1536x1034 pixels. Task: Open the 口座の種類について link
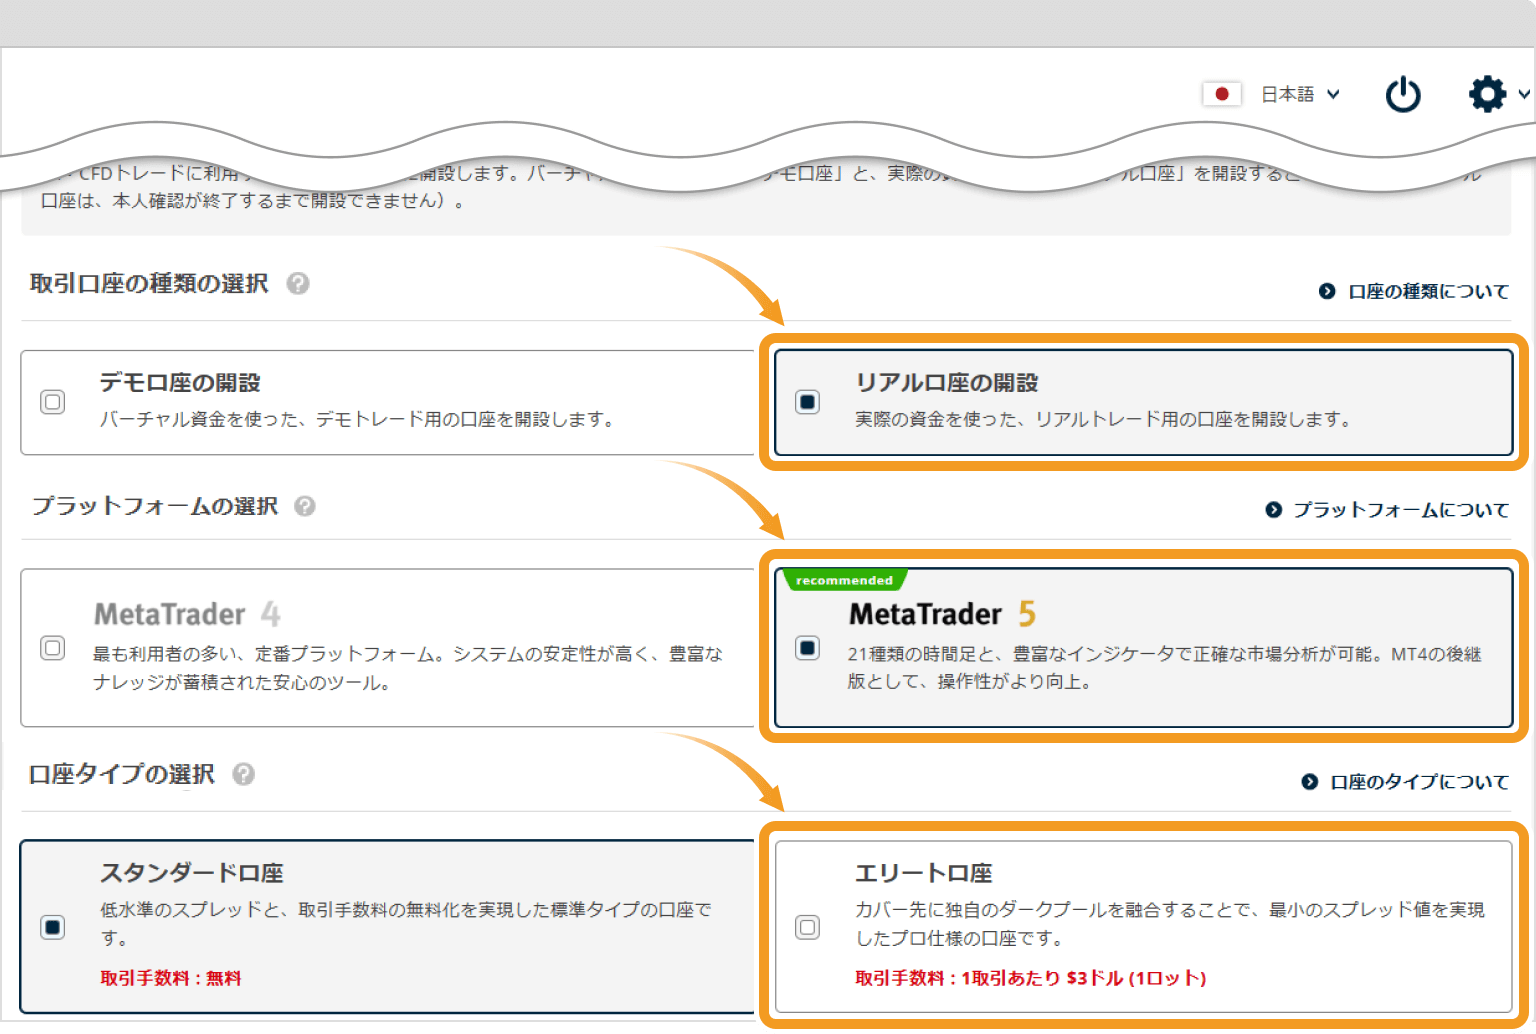(x=1428, y=291)
